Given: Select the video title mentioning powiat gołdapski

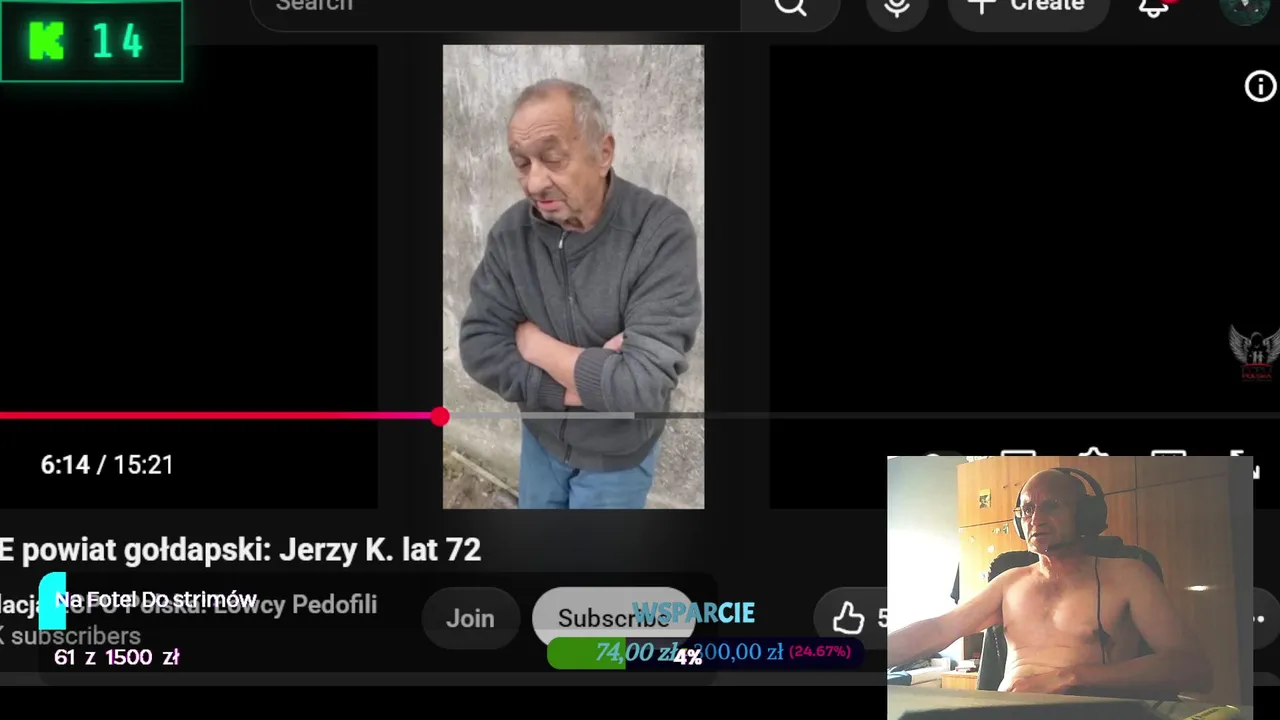Looking at the screenshot, I should coord(240,550).
